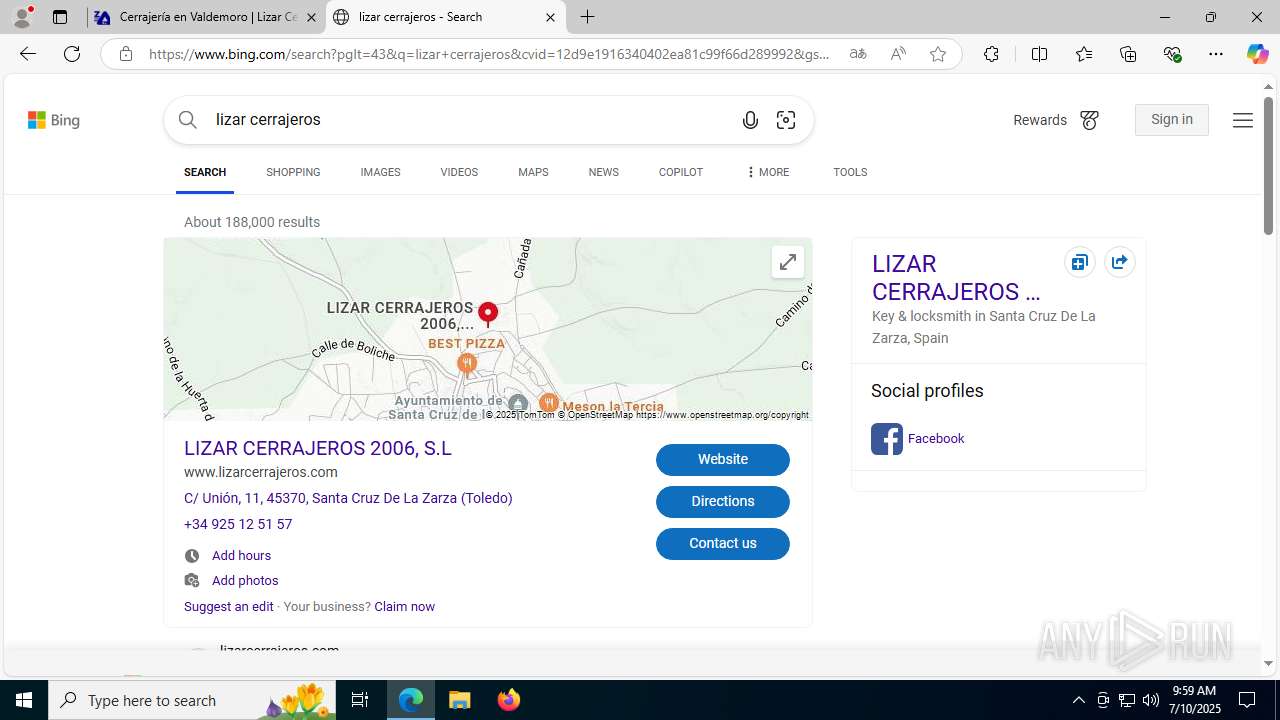Screen dimensions: 1280x720
Task: Click Suggest an edit link
Action: click(229, 607)
